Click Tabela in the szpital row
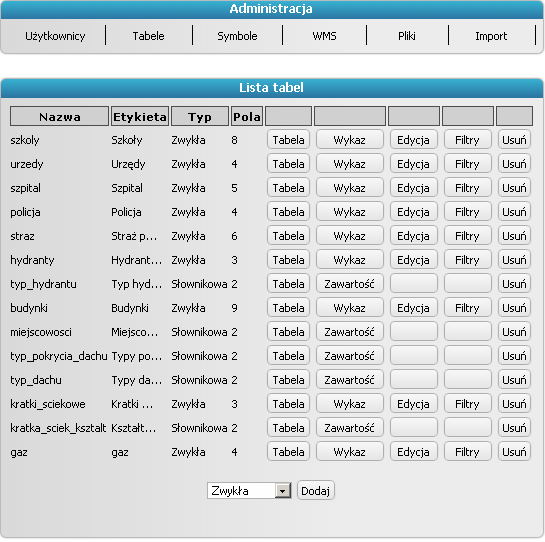The height and width of the screenshot is (542, 545). (288, 188)
